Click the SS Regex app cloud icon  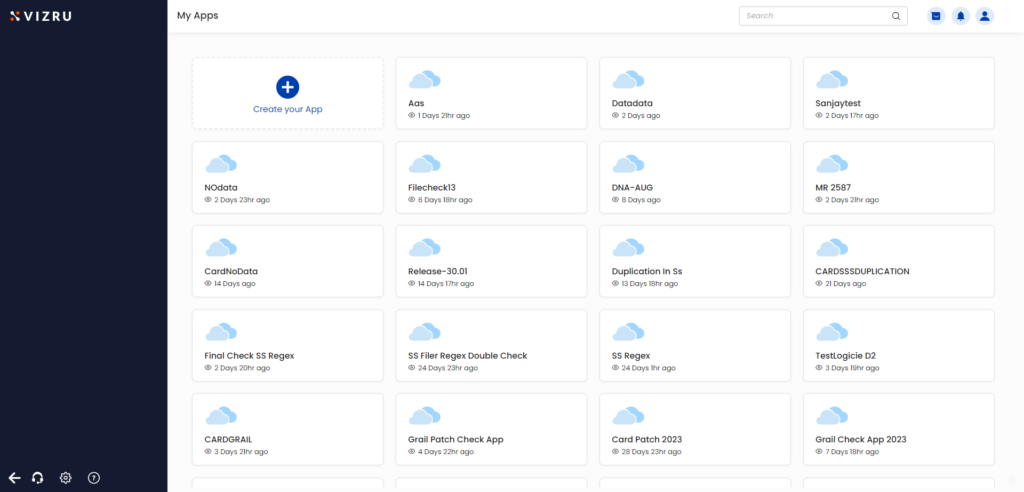click(x=628, y=331)
